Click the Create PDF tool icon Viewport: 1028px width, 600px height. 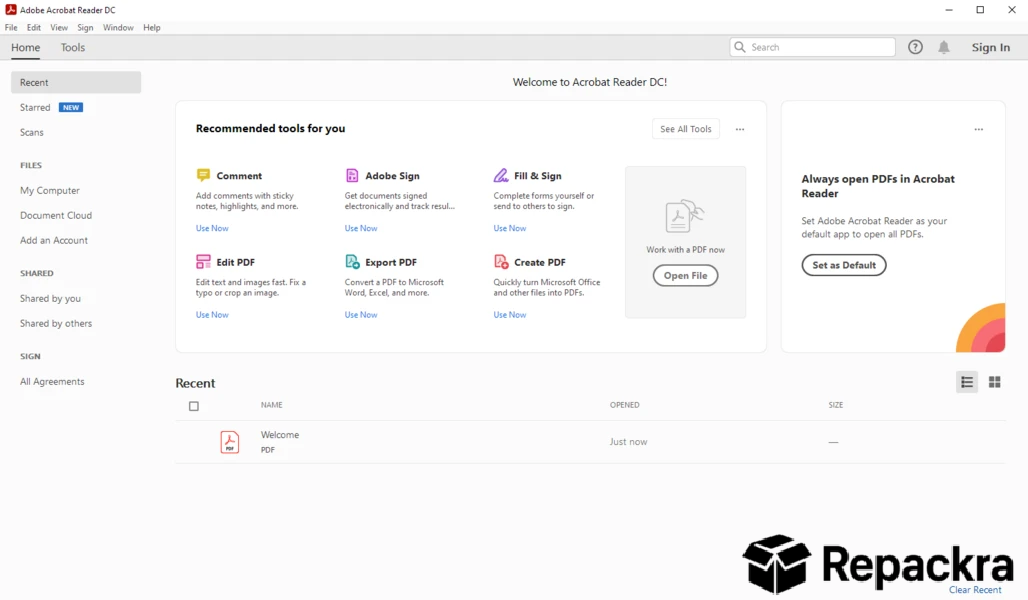501,262
